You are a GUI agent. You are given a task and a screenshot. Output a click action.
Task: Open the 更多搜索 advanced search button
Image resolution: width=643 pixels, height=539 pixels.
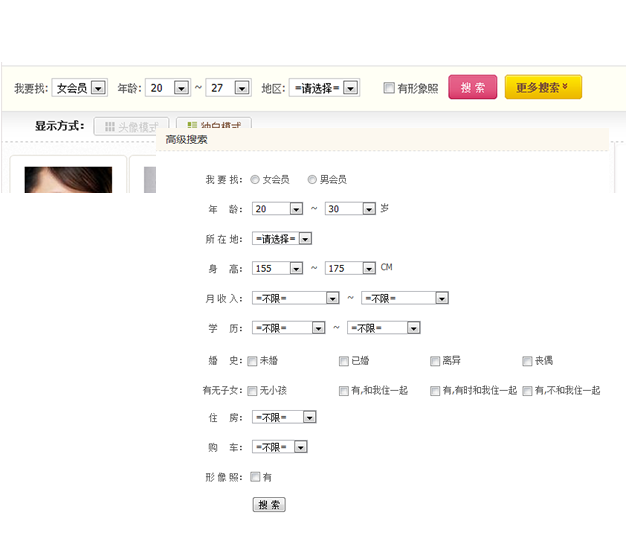point(542,88)
